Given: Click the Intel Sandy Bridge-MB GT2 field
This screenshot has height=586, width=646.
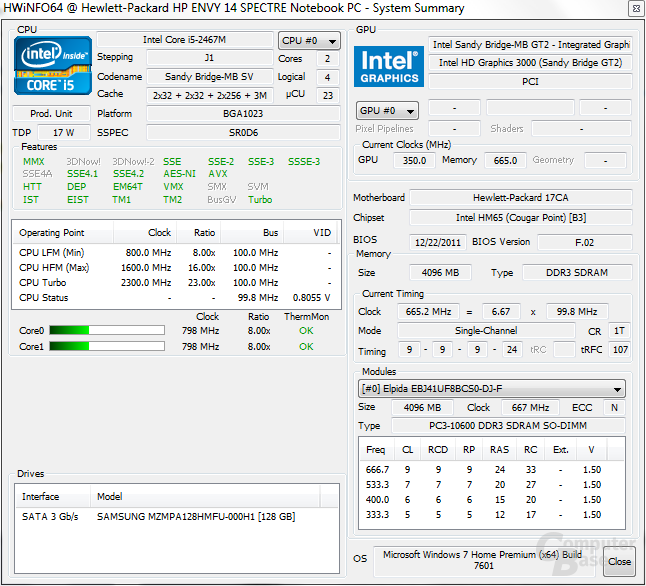Looking at the screenshot, I should (530, 45).
